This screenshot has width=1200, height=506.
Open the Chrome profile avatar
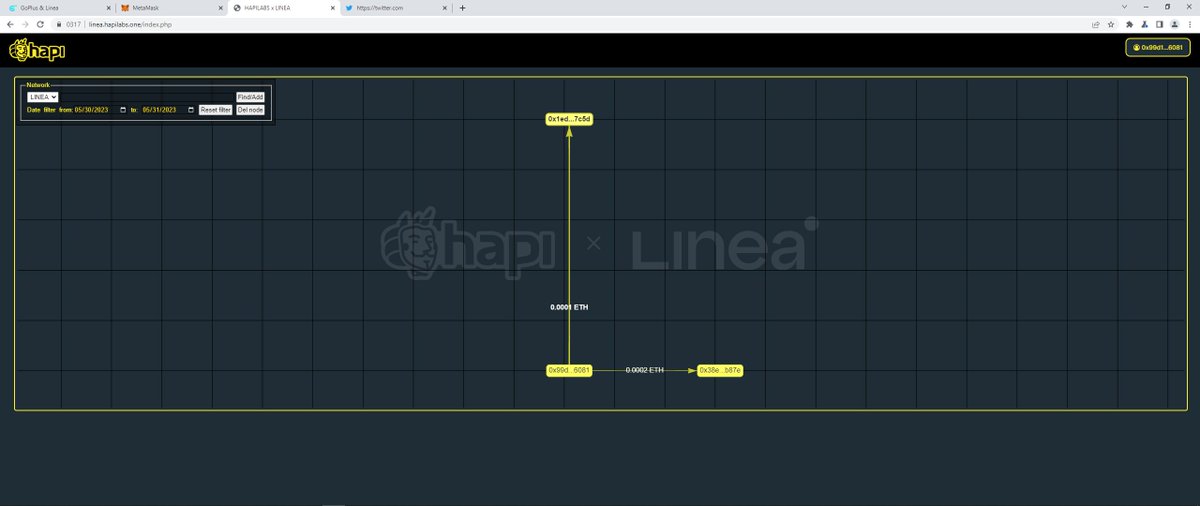1174,24
